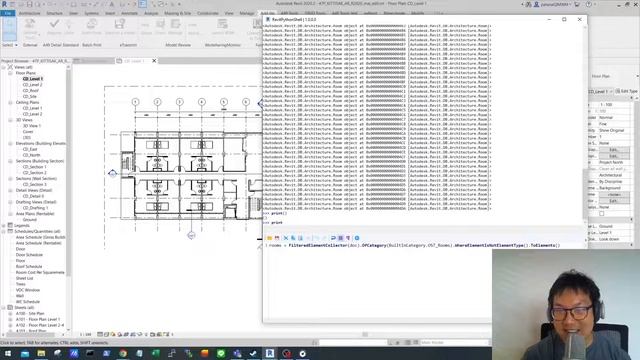Open the CD_Site floor plan view
Viewport: 640px width, 360px height.
pos(30,96)
